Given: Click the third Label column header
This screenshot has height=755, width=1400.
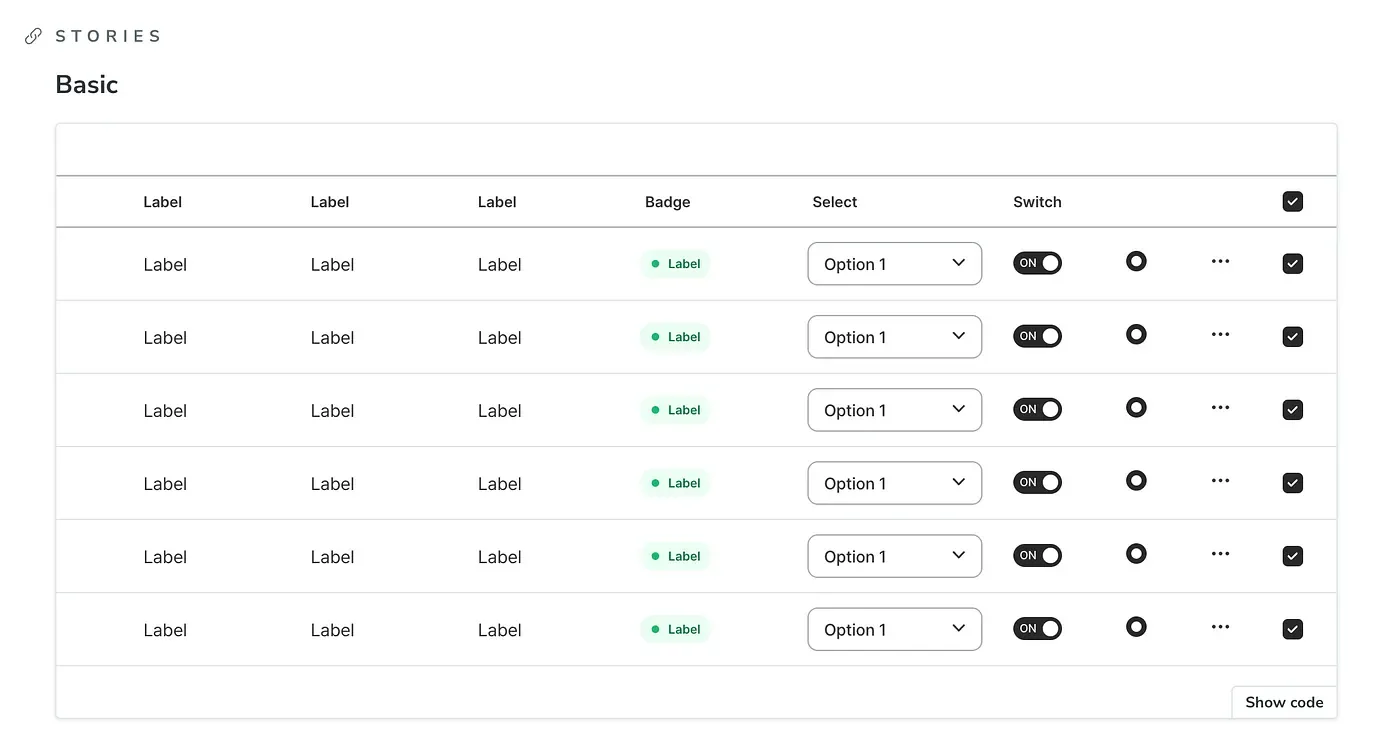Looking at the screenshot, I should tap(497, 202).
